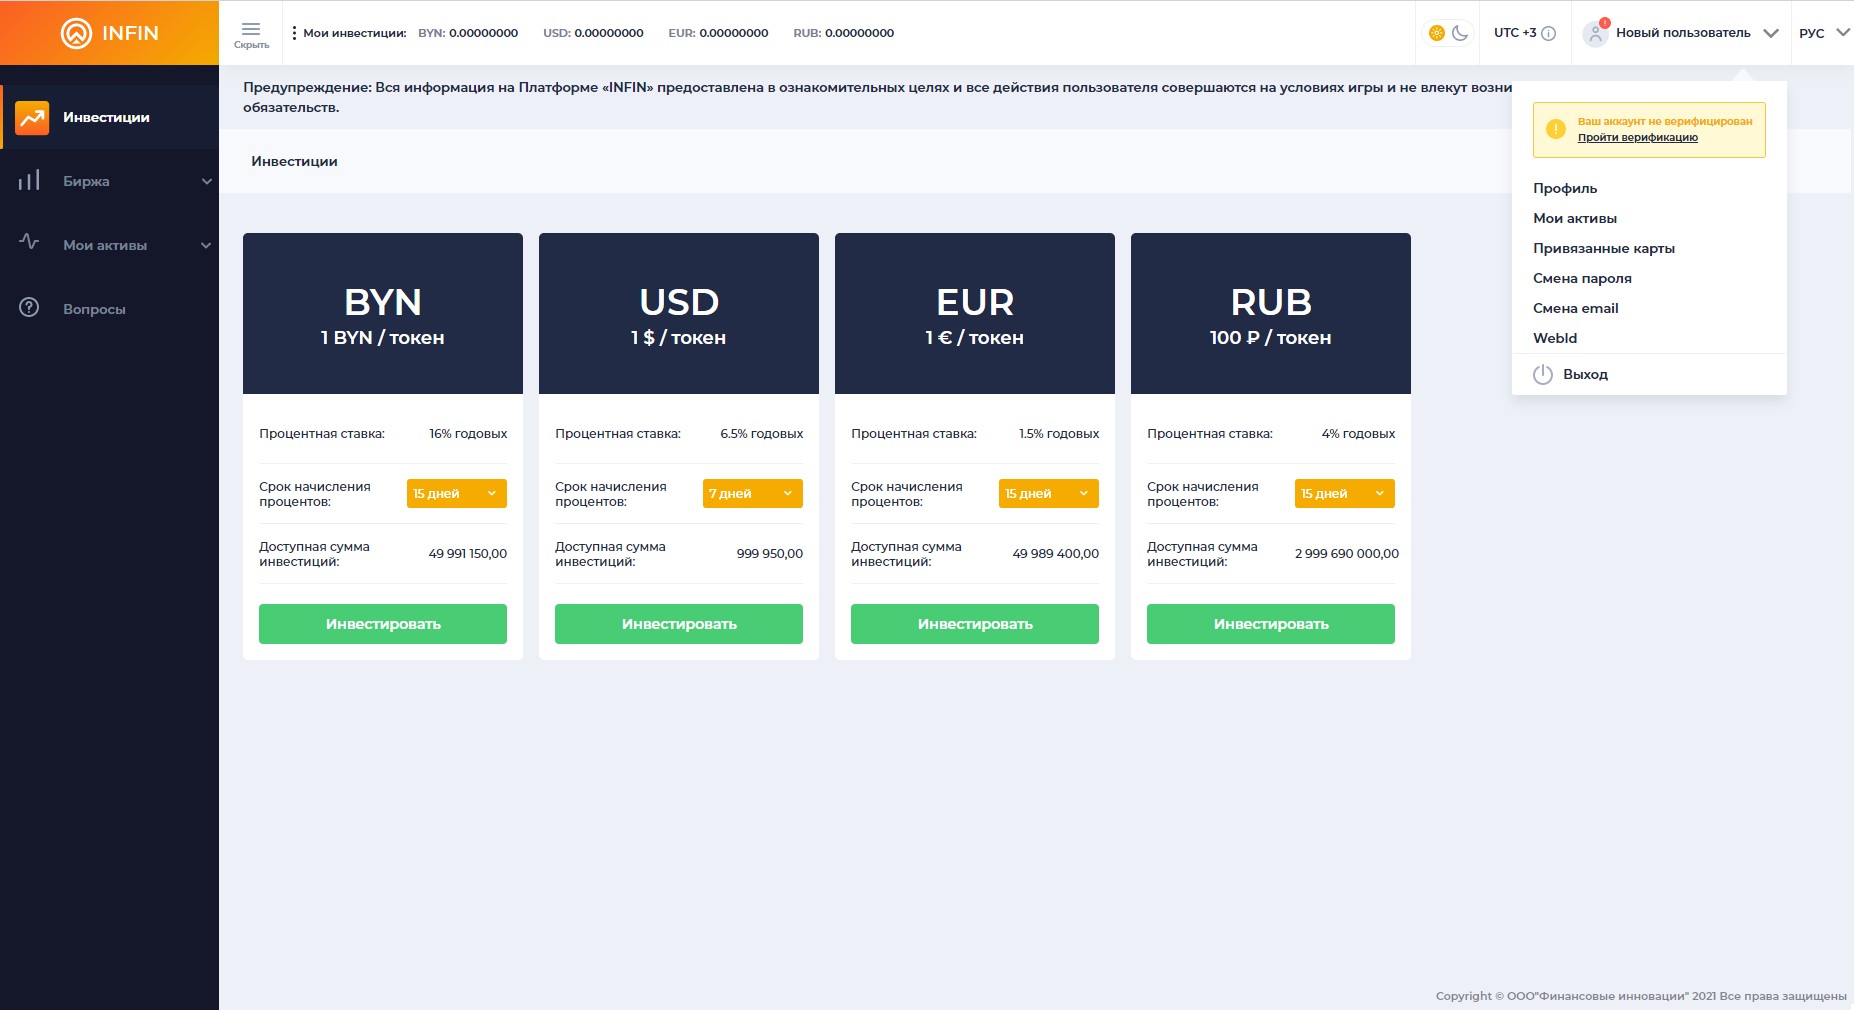This screenshot has width=1854, height=1010.
Task: Click the Биржа bar chart icon
Action: pos(29,181)
